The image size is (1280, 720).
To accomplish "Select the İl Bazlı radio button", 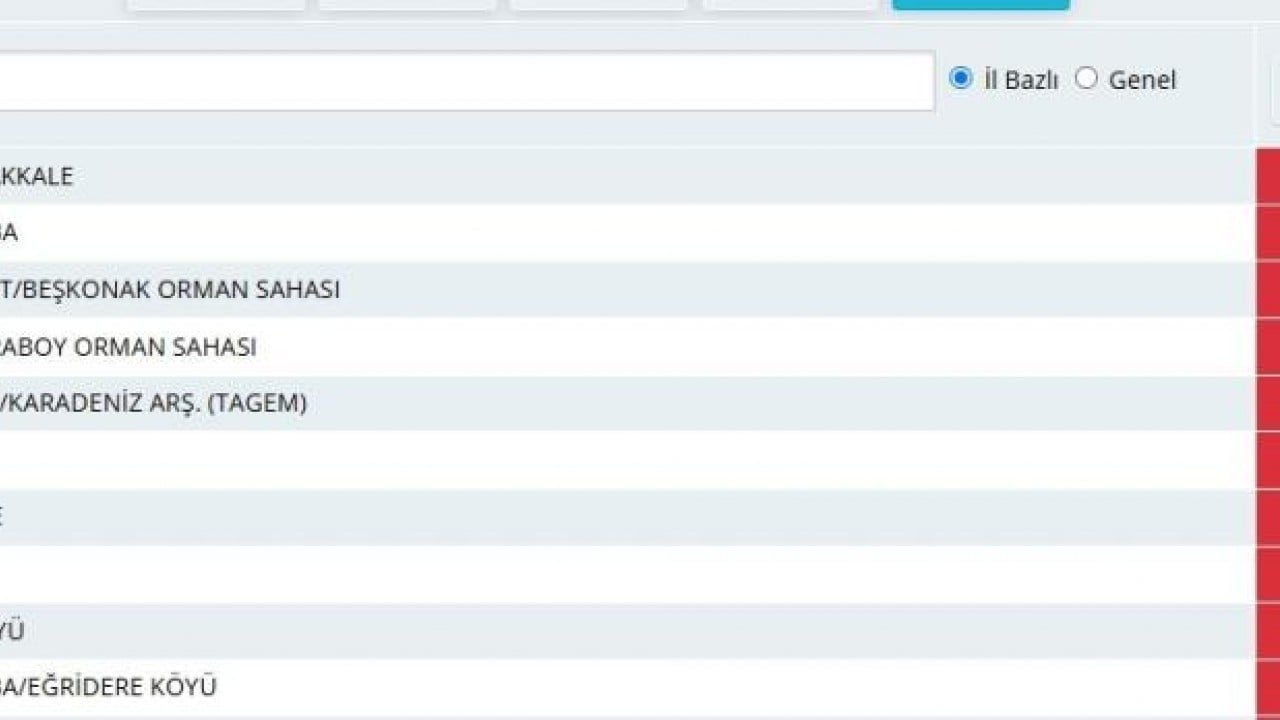I will [x=961, y=78].
